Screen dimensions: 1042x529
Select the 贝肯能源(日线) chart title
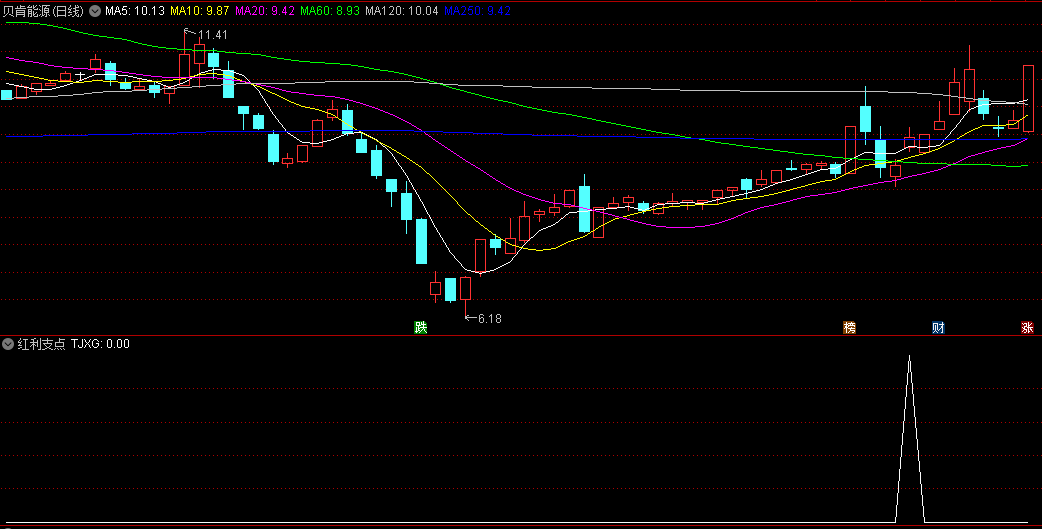43,11
